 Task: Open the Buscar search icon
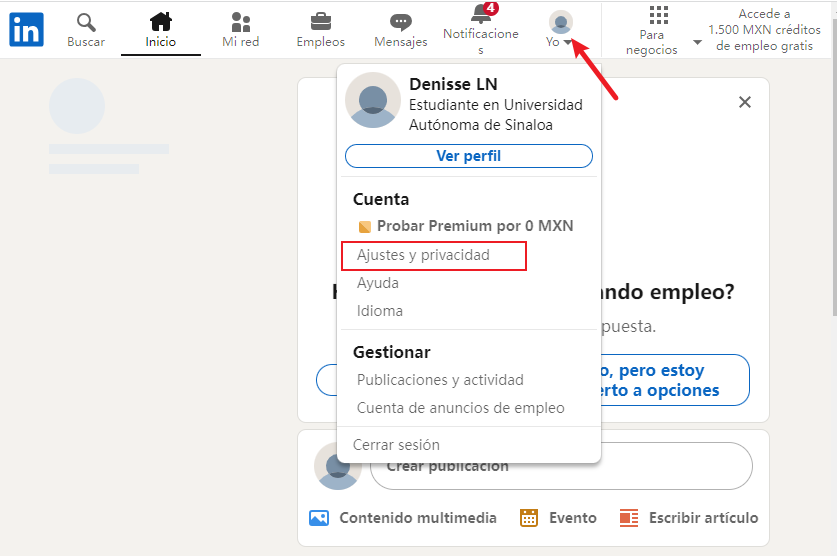point(86,22)
